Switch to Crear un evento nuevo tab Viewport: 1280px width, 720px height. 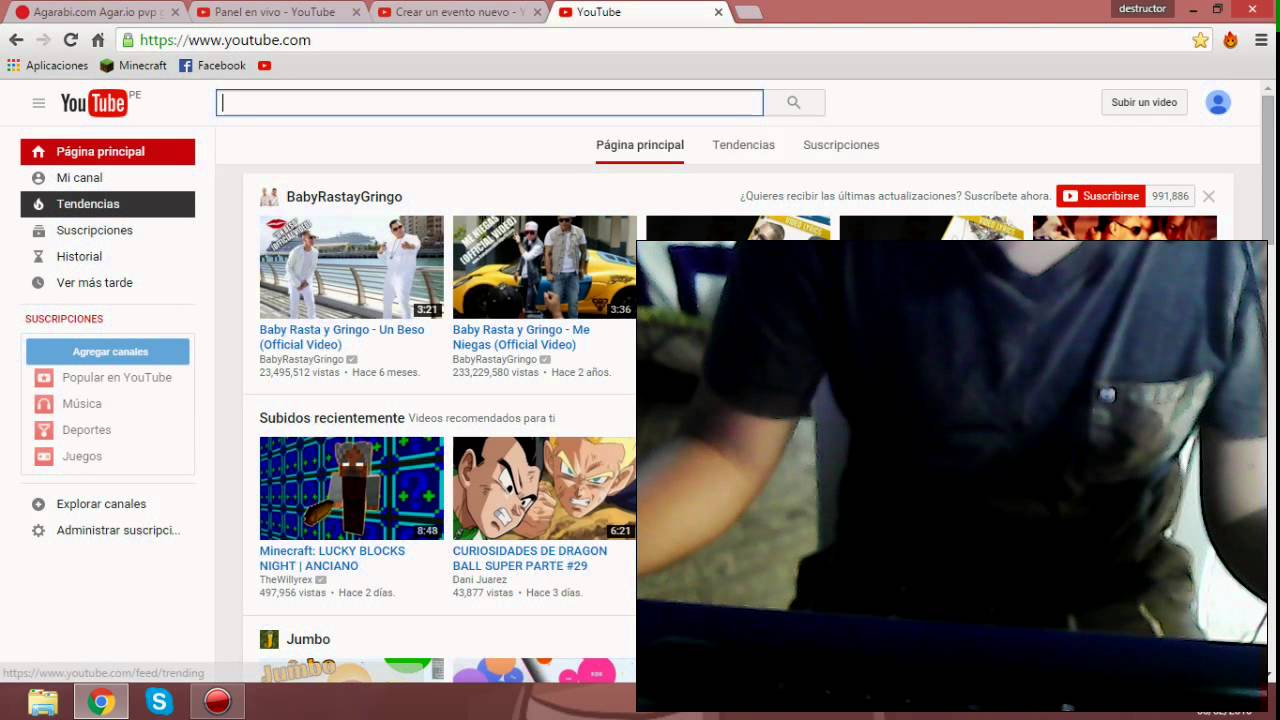click(x=459, y=12)
